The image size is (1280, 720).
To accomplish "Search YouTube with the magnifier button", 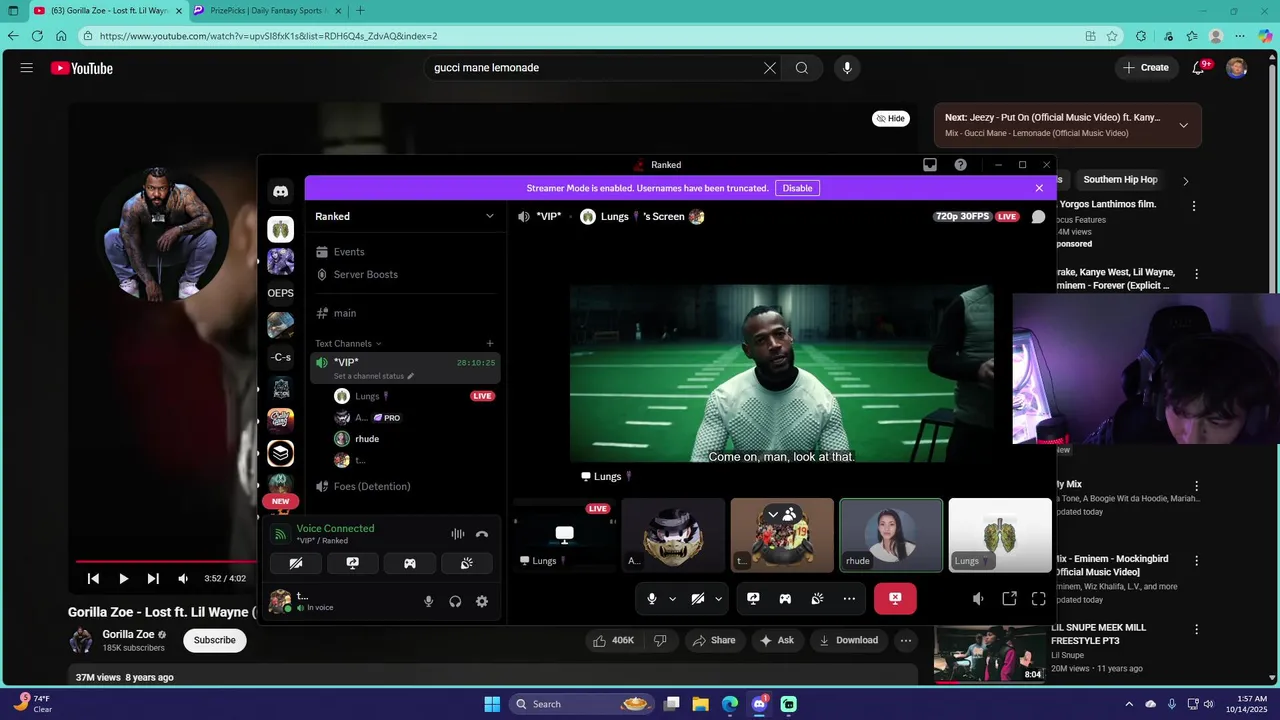I will pos(802,68).
